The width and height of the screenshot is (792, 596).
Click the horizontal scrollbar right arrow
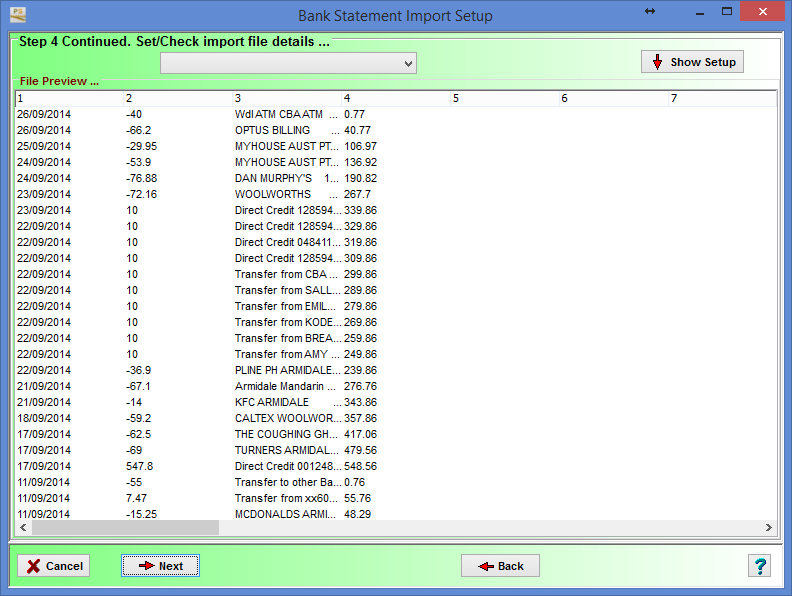768,527
